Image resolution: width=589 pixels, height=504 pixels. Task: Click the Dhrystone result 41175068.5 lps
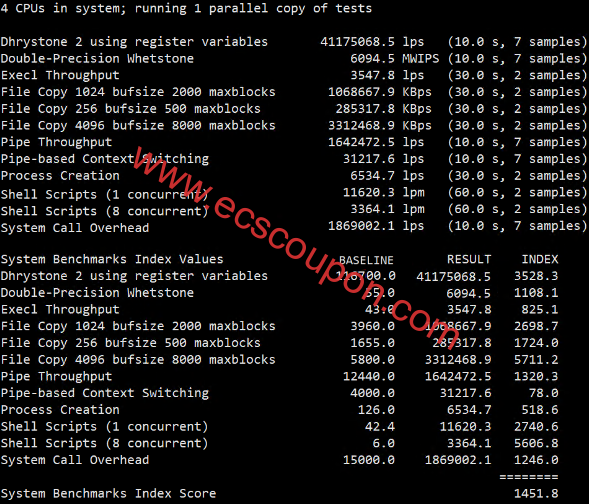[x=372, y=42]
